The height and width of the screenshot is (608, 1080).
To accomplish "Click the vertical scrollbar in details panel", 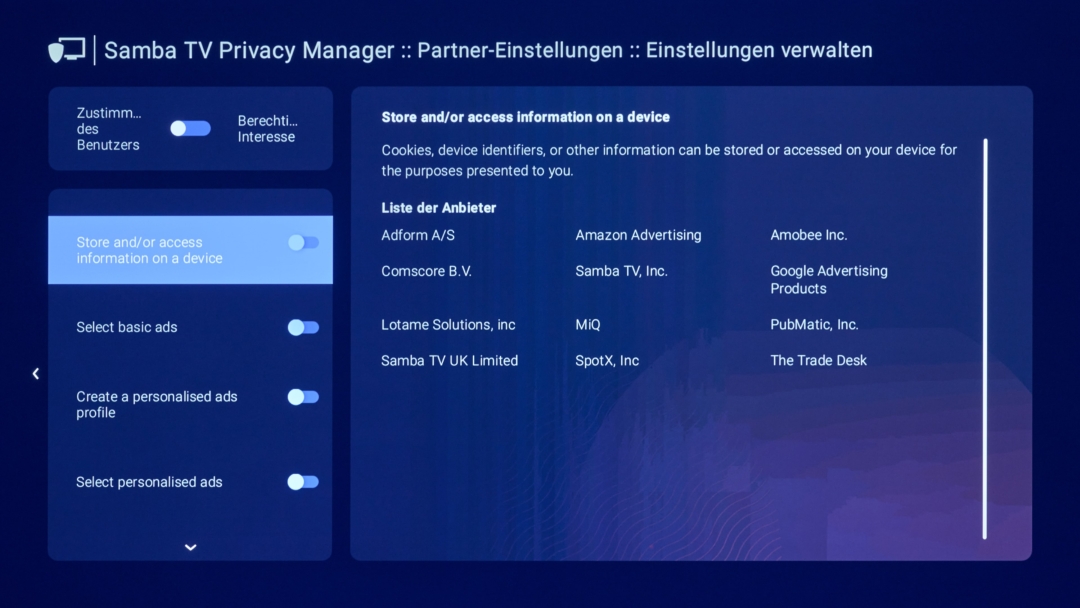I will coord(985,338).
